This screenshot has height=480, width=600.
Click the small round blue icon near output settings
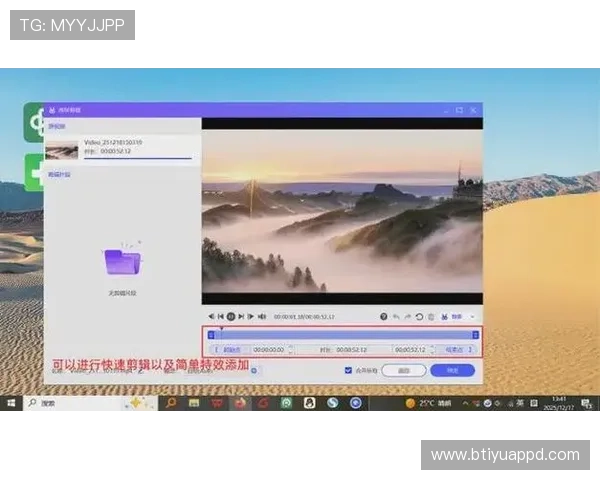(254, 371)
